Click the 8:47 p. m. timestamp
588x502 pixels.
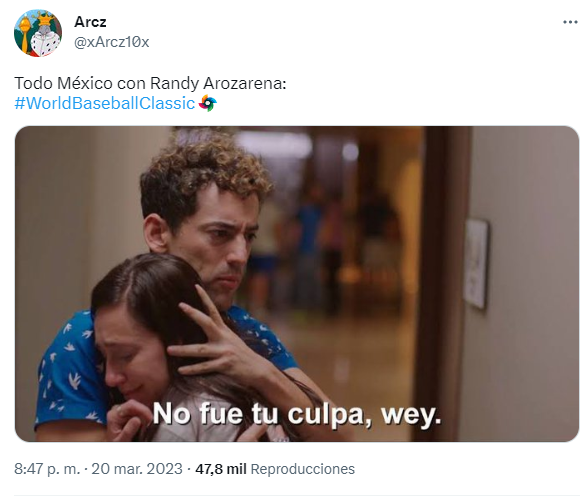pyautogui.click(x=47, y=469)
